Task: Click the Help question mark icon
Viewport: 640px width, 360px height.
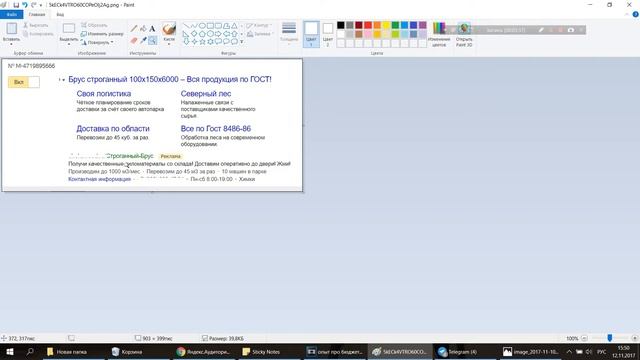Action: (x=635, y=14)
